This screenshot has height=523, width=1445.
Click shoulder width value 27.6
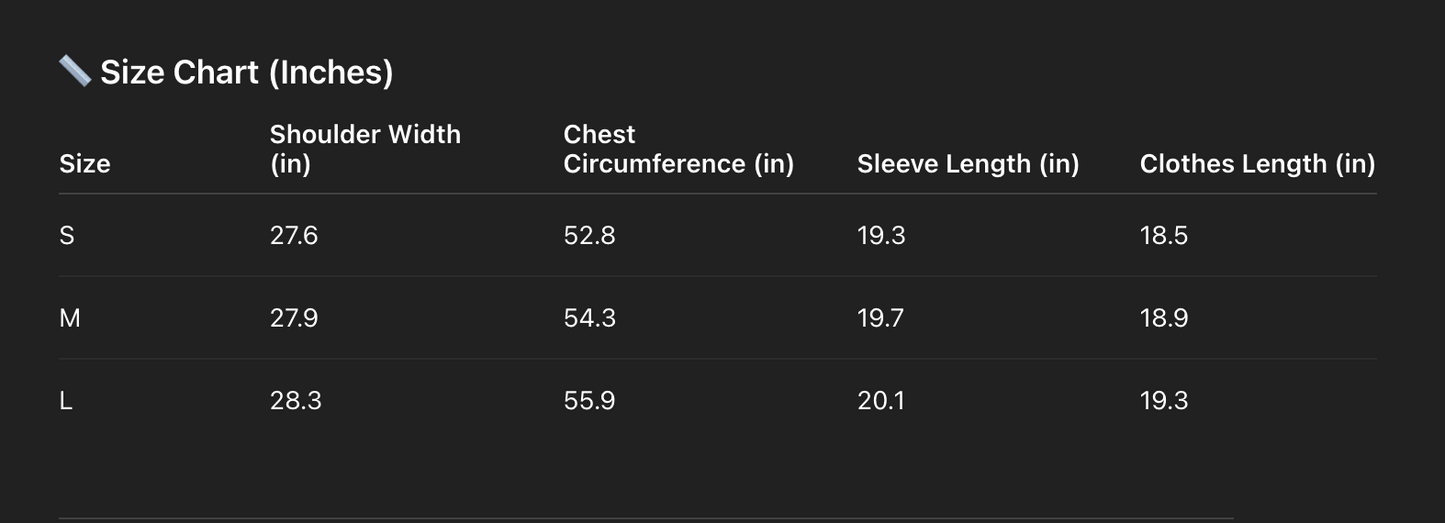pyautogui.click(x=294, y=236)
